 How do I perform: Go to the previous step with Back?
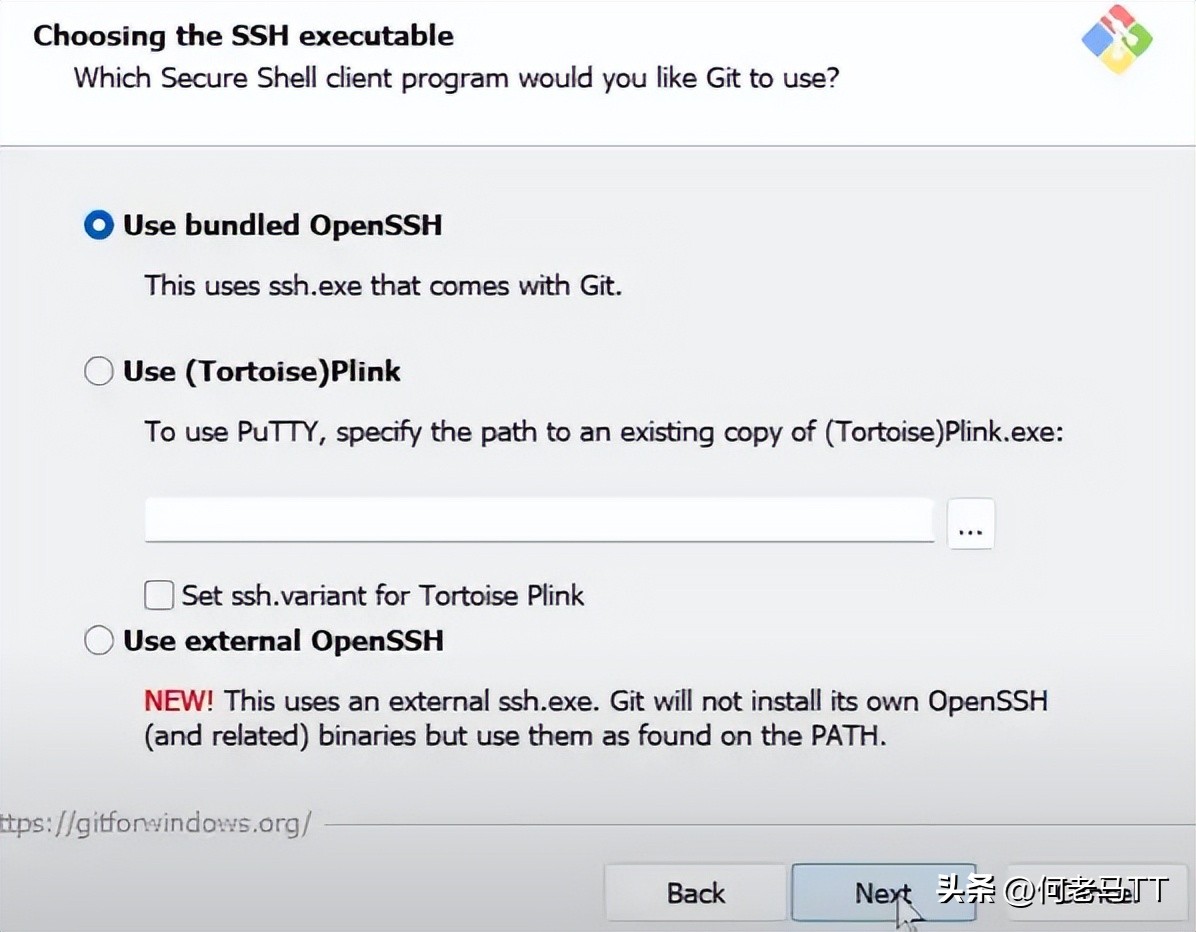(x=695, y=893)
